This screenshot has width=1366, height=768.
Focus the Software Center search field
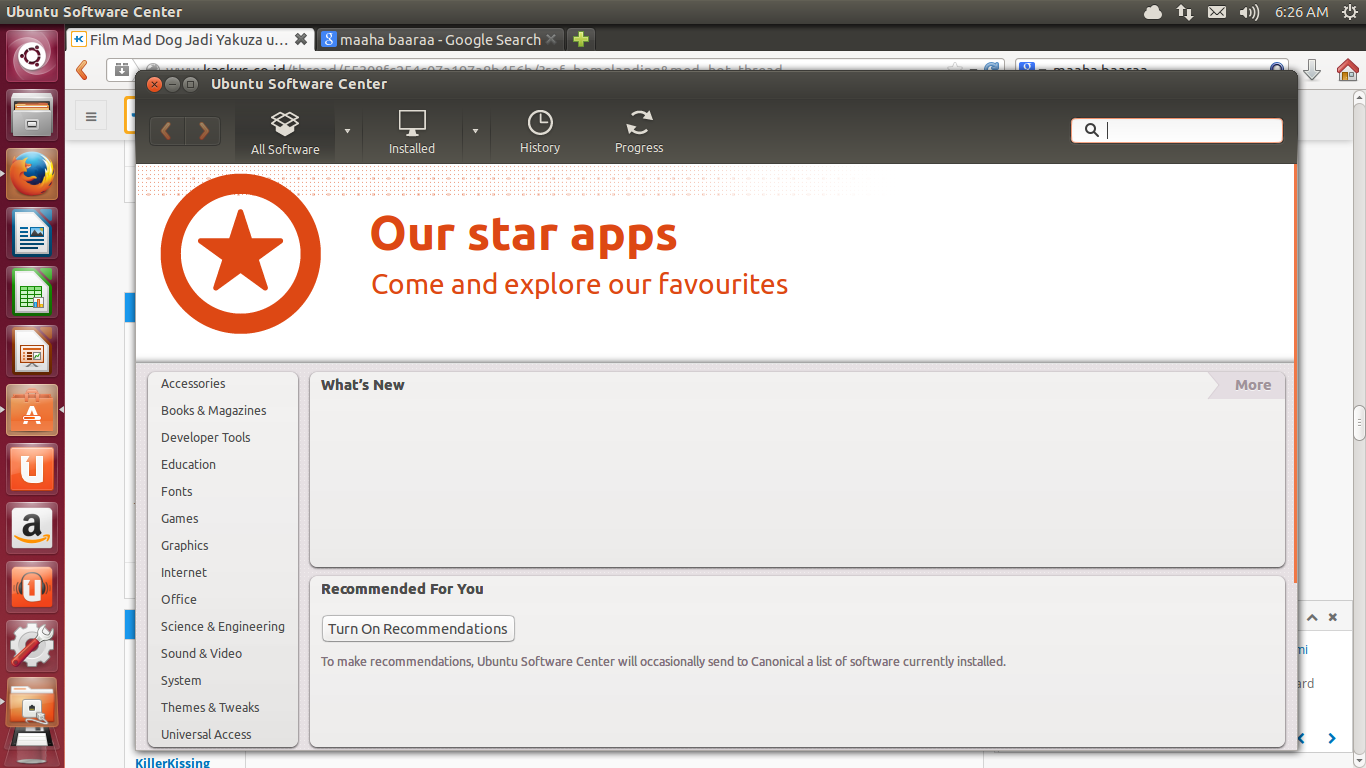click(x=1177, y=130)
